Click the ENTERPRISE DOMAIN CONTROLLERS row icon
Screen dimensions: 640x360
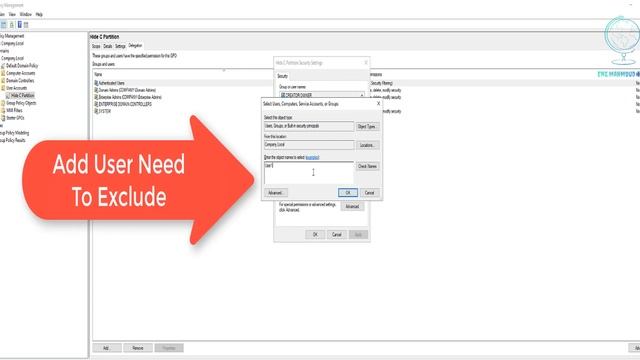(96, 104)
